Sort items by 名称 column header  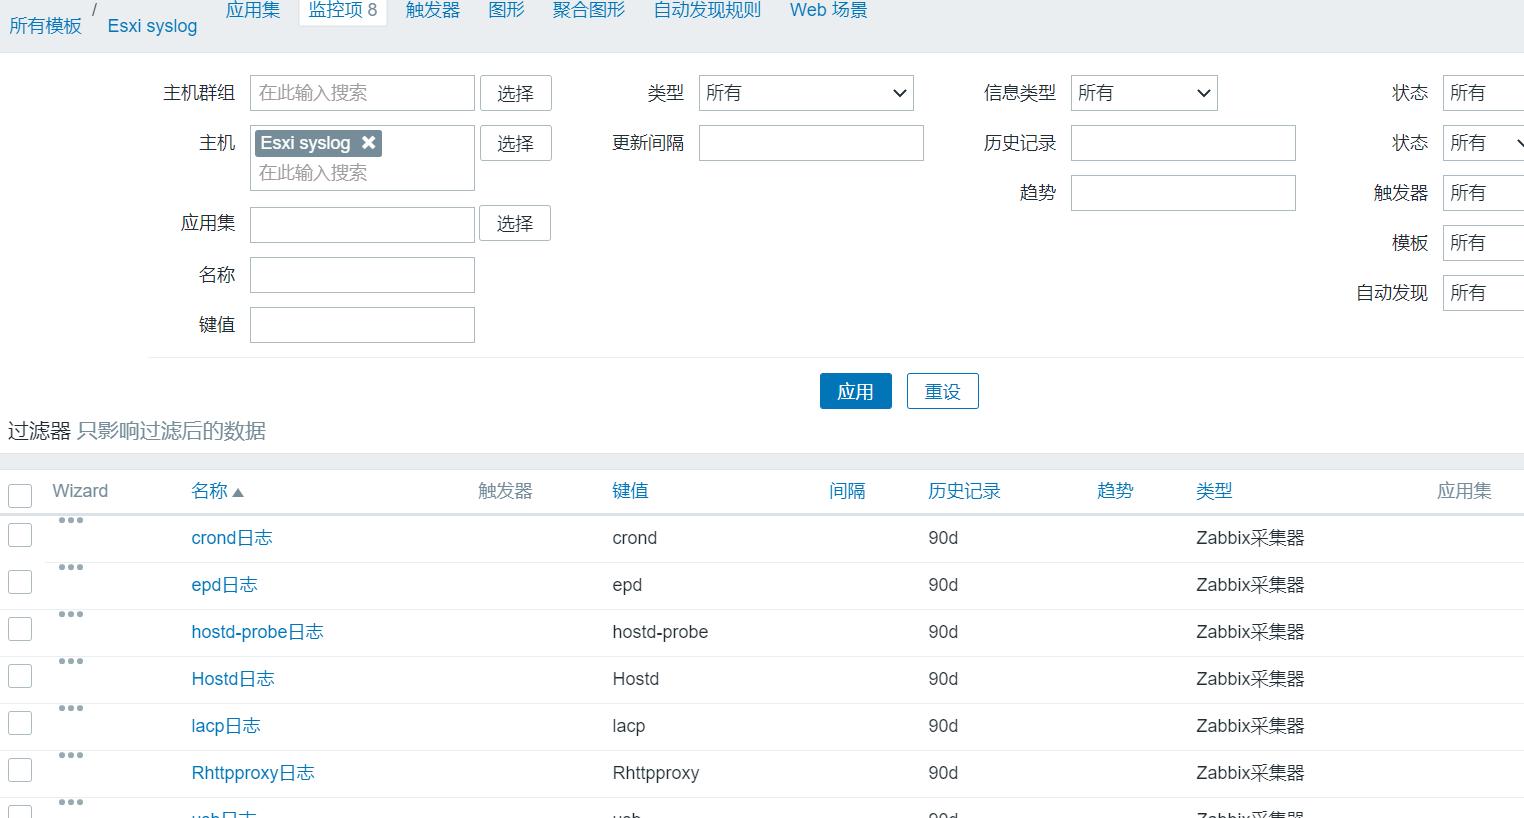[210, 491]
